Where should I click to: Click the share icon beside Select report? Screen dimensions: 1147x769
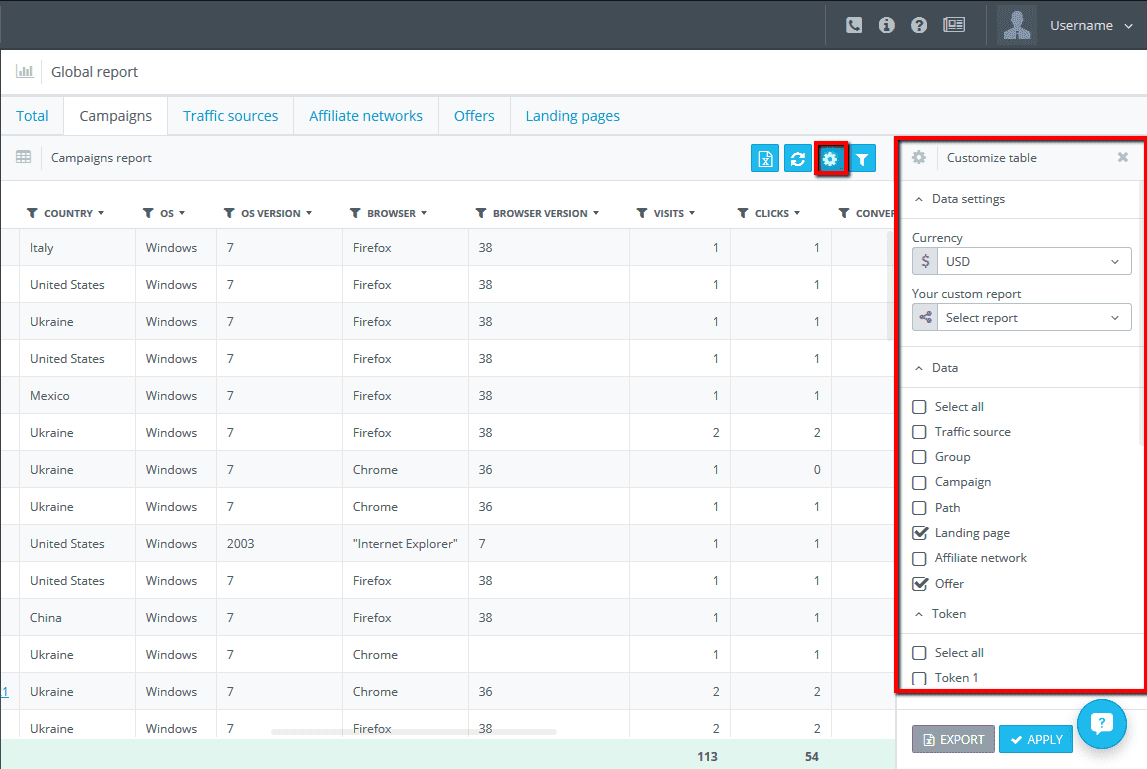[x=925, y=318]
